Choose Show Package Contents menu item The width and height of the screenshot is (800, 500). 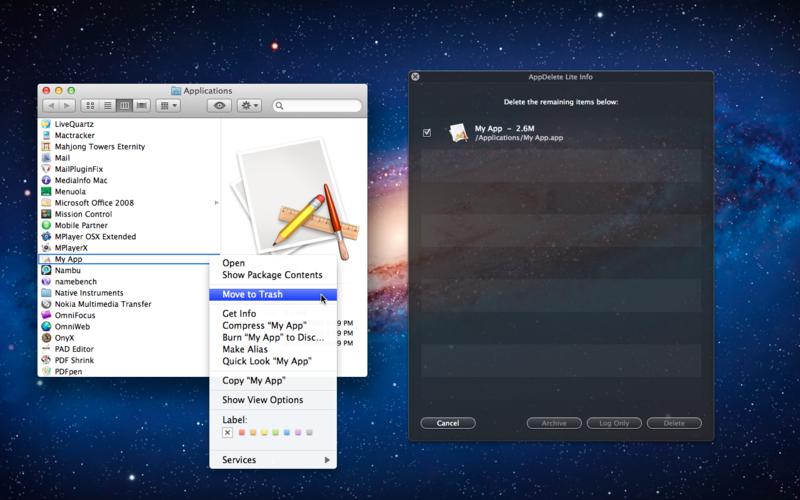[x=273, y=274]
